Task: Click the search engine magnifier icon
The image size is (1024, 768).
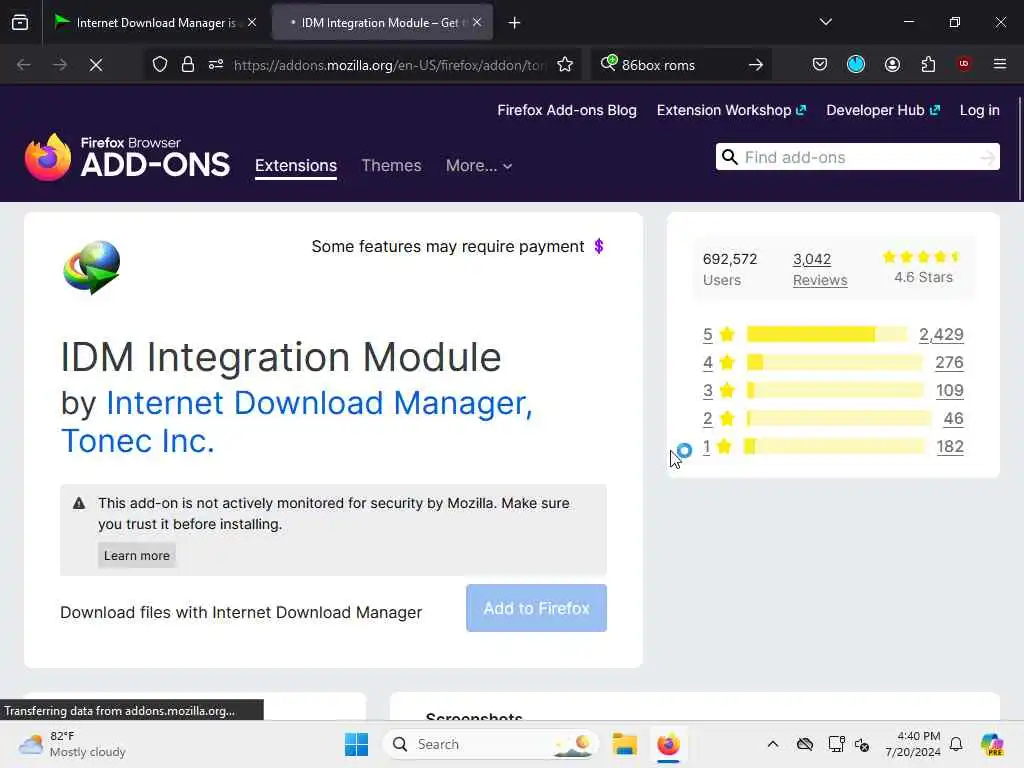Action: (608, 63)
